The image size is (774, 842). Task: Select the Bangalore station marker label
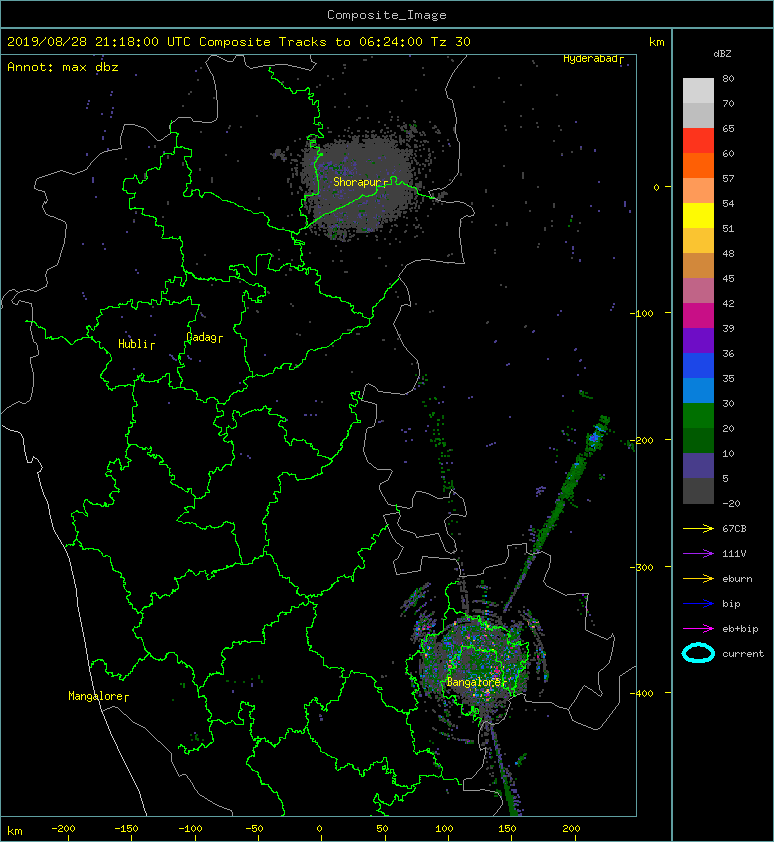[x=476, y=683]
